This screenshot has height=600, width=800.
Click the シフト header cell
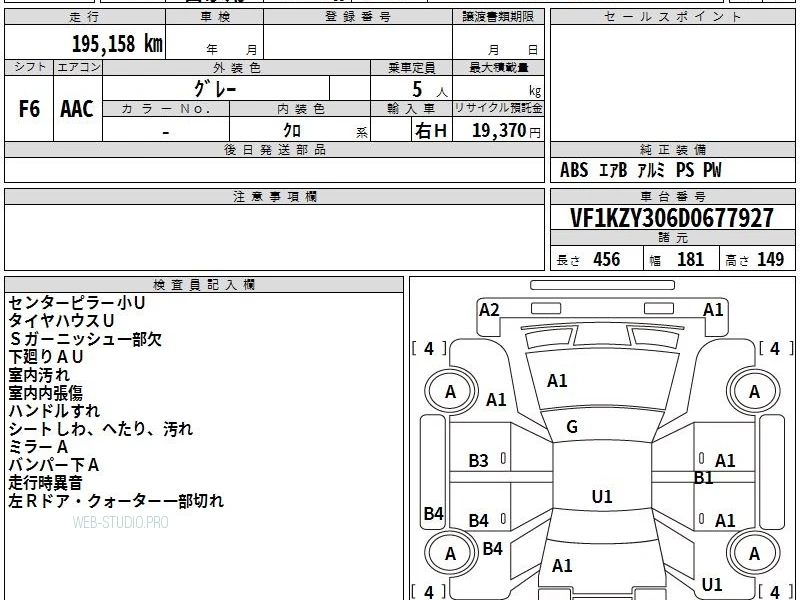coord(29,67)
